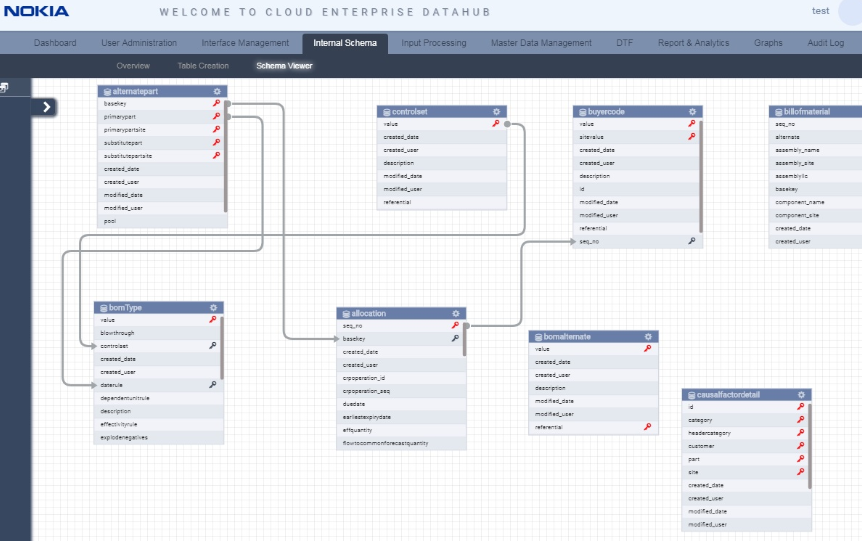Click the red key icon beside basekey in alternatepart
This screenshot has width=862, height=541.
point(216,103)
